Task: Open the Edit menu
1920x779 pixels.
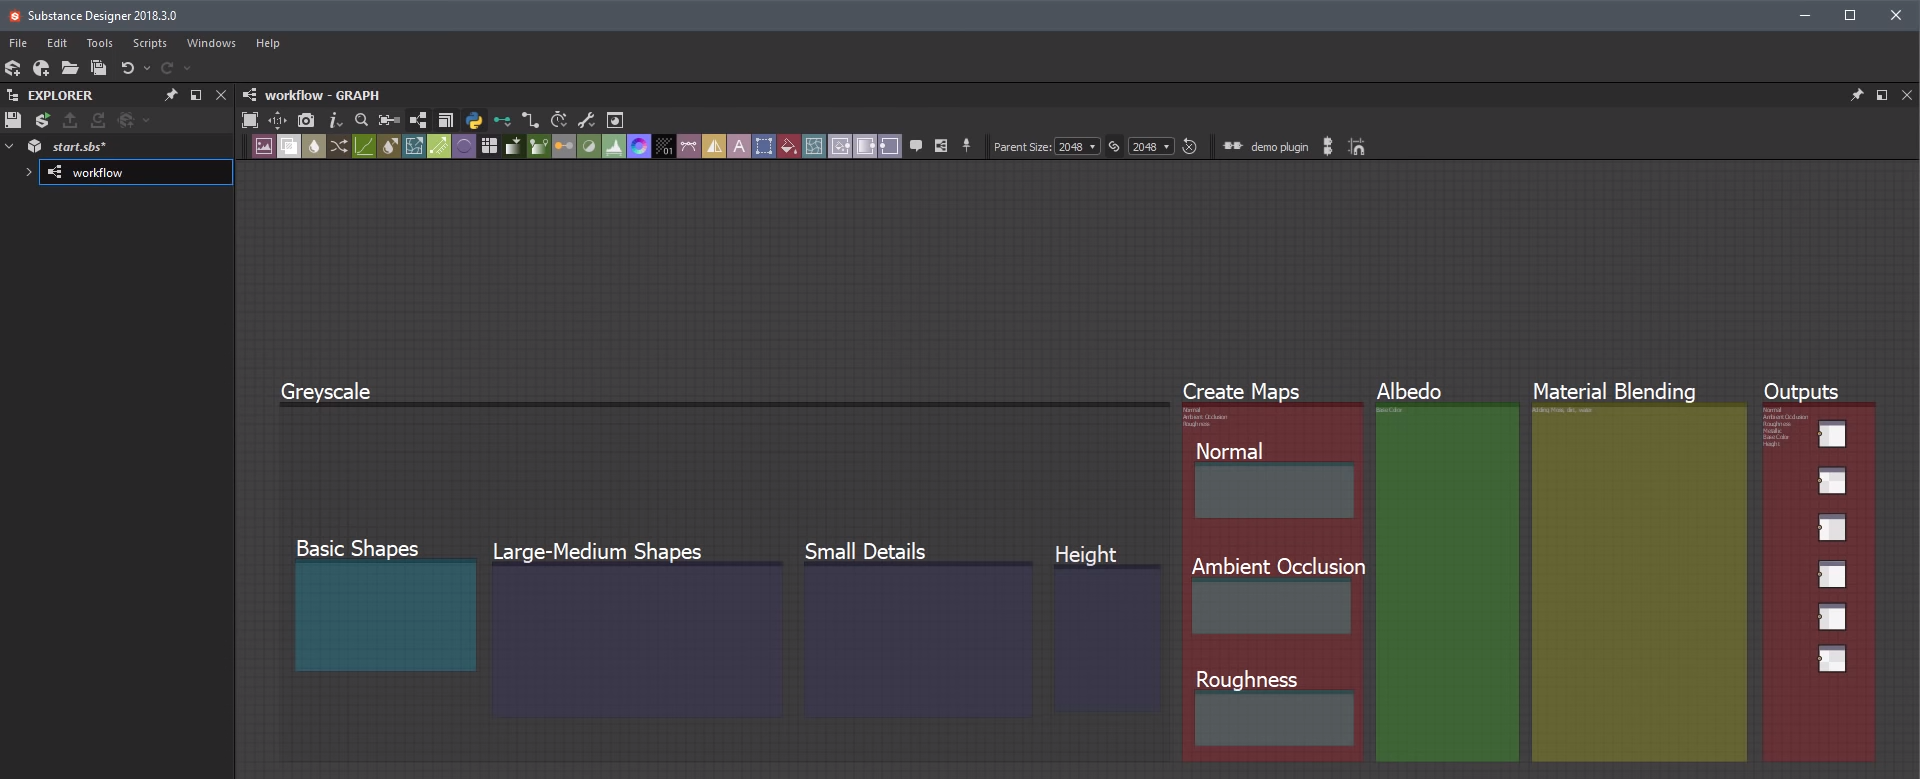Action: (57, 43)
